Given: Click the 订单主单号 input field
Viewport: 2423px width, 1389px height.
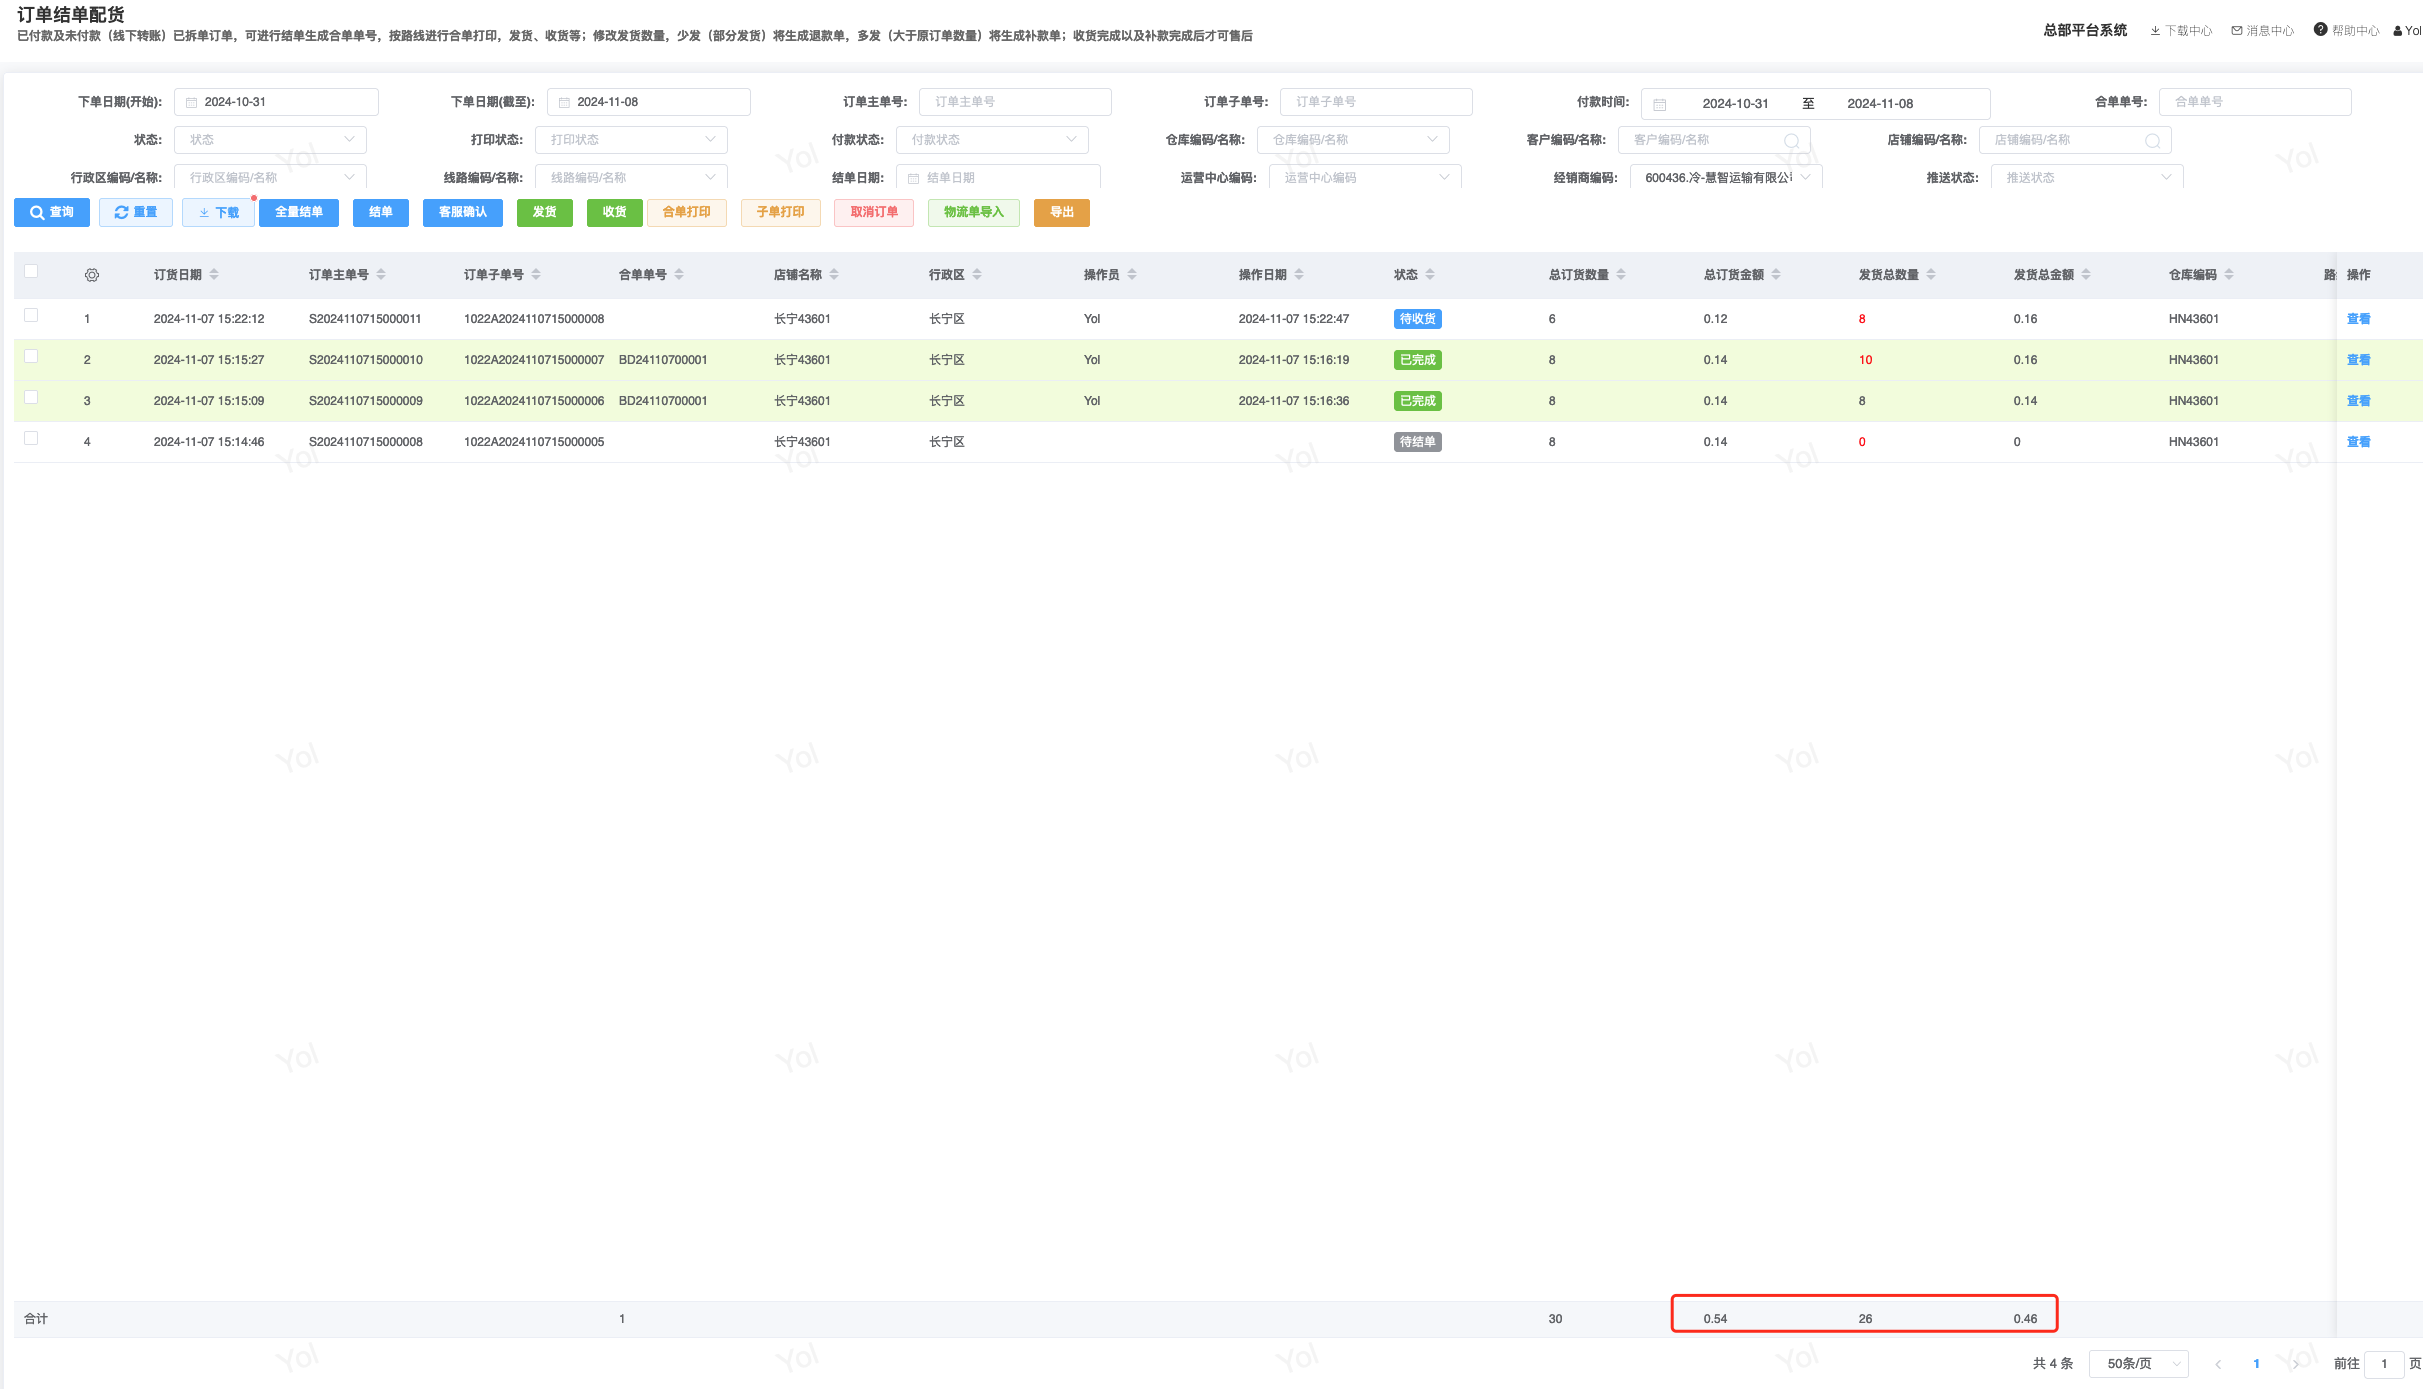Looking at the screenshot, I should click(x=1015, y=102).
